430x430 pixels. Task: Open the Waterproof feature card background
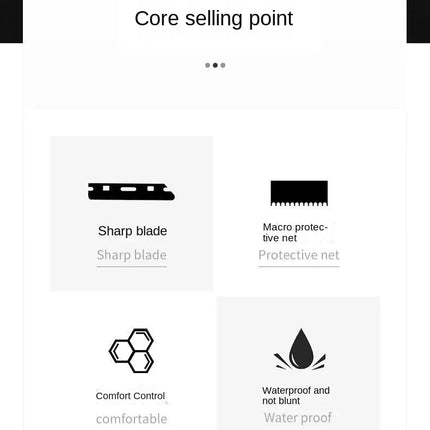pos(299,363)
